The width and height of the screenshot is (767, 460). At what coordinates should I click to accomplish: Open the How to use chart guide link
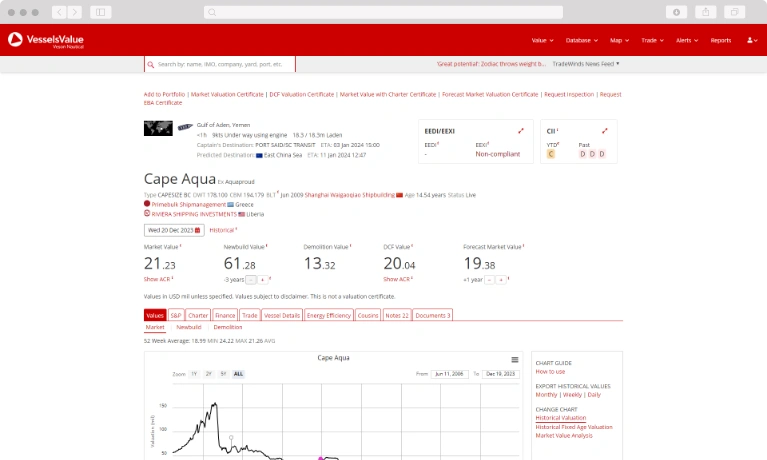tap(550, 371)
